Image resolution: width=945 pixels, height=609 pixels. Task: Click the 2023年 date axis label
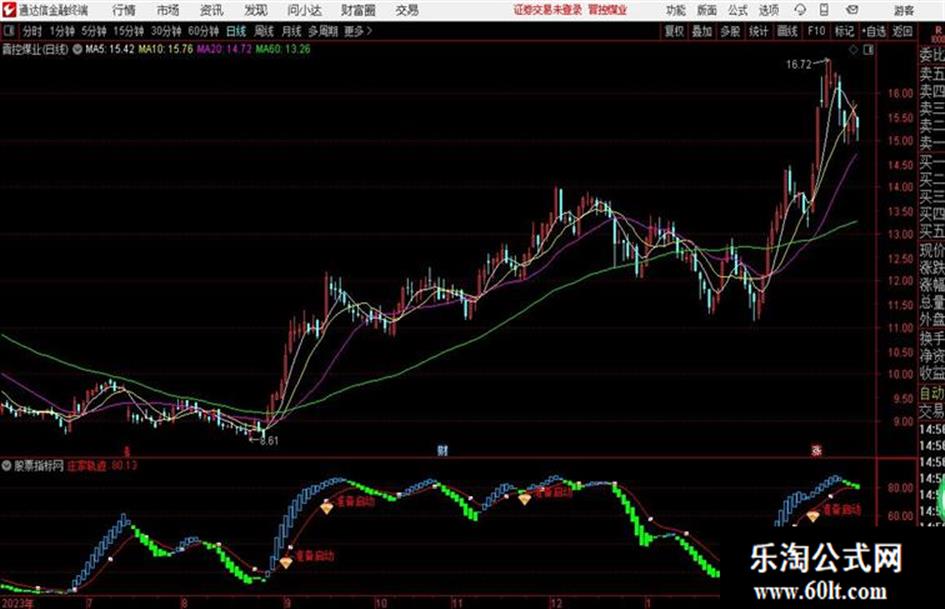click(x=18, y=603)
